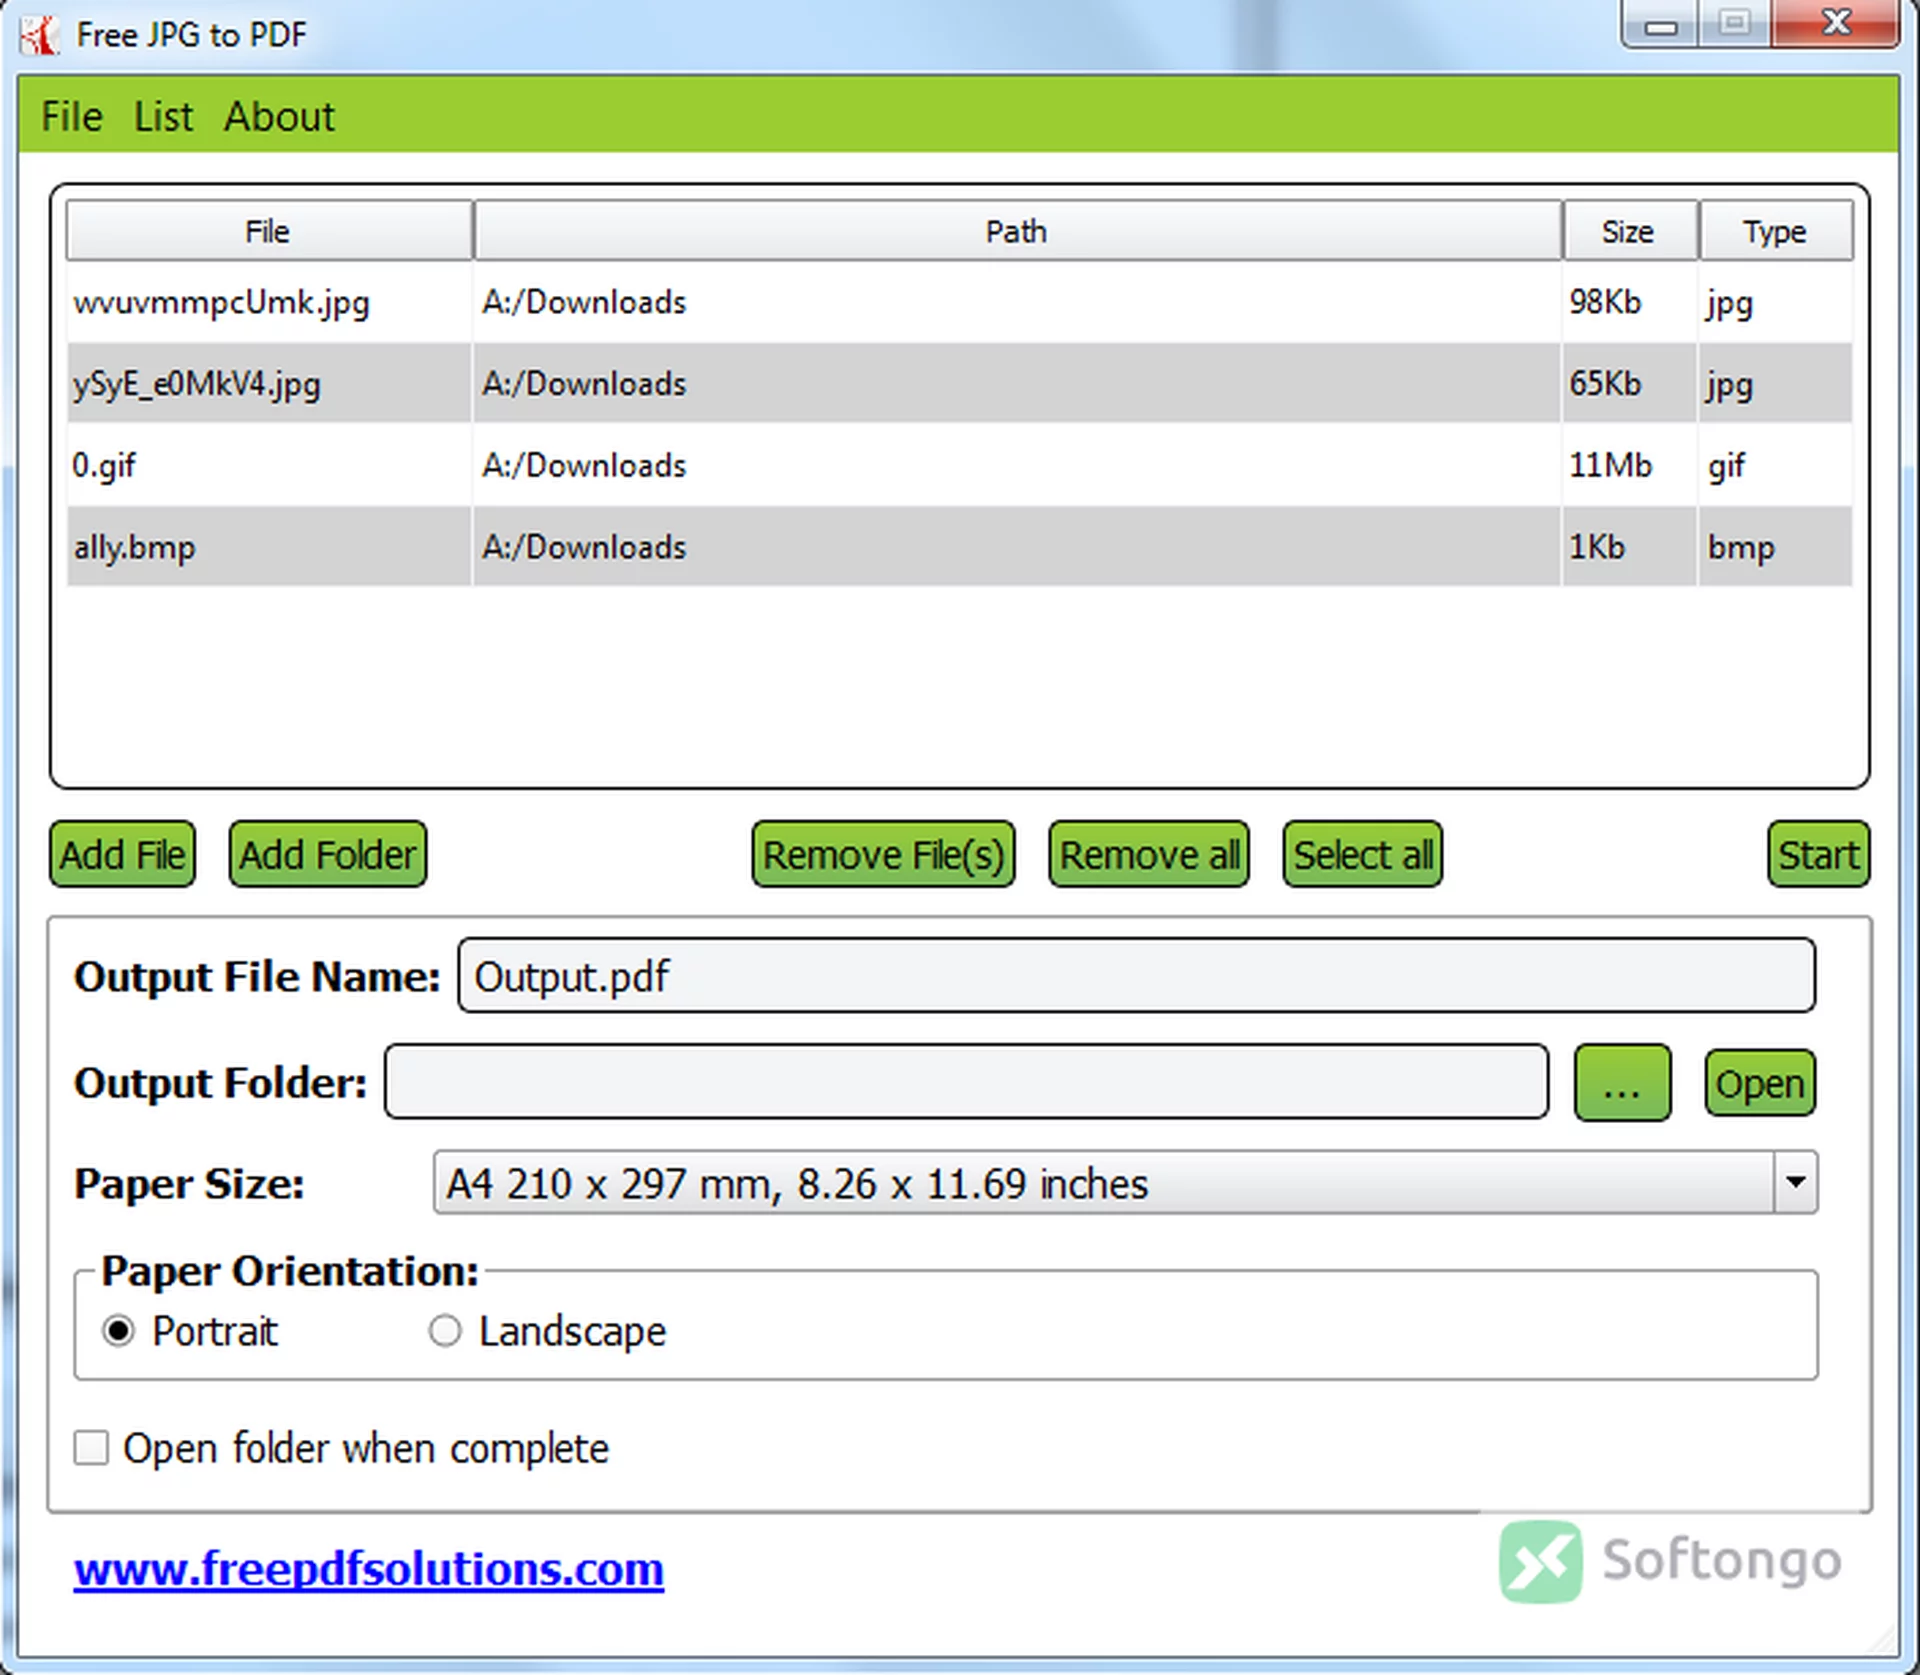1920x1675 pixels.
Task: Click the Add Folder button
Action: pyautogui.click(x=327, y=855)
